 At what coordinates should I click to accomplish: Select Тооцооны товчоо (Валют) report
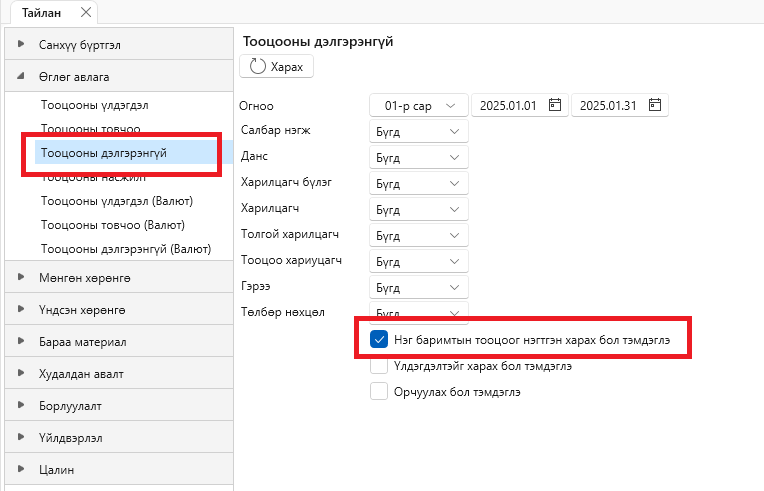click(x=113, y=225)
